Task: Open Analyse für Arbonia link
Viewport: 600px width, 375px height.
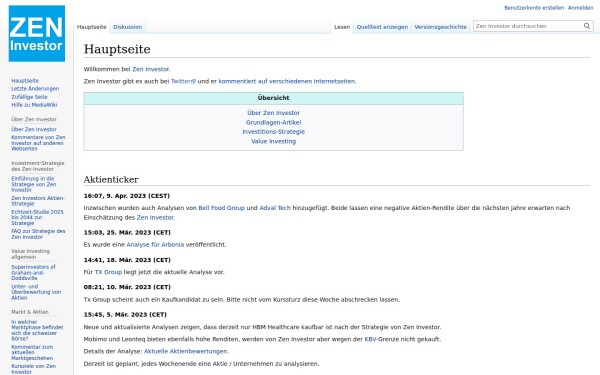Action: [155, 245]
